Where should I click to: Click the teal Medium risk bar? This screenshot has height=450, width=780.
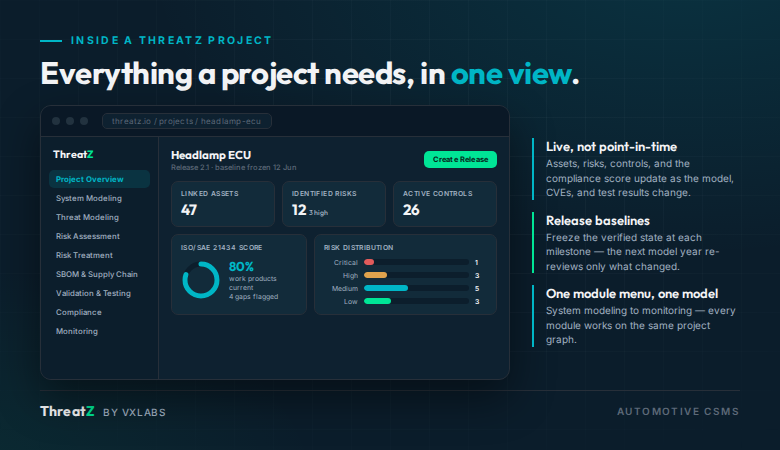pos(386,288)
